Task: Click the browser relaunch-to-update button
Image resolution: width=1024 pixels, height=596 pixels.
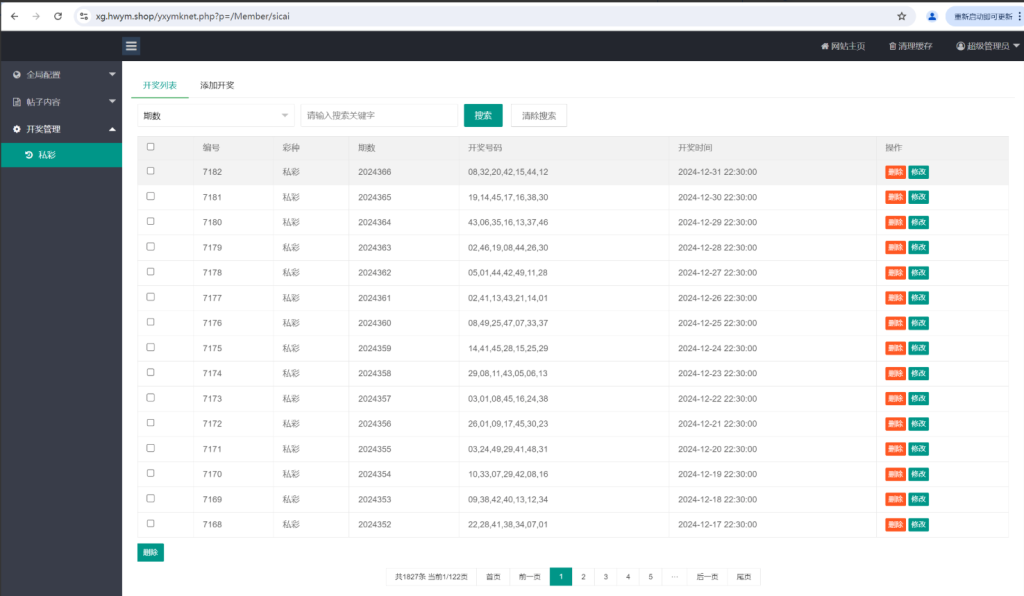Action: 984,16
